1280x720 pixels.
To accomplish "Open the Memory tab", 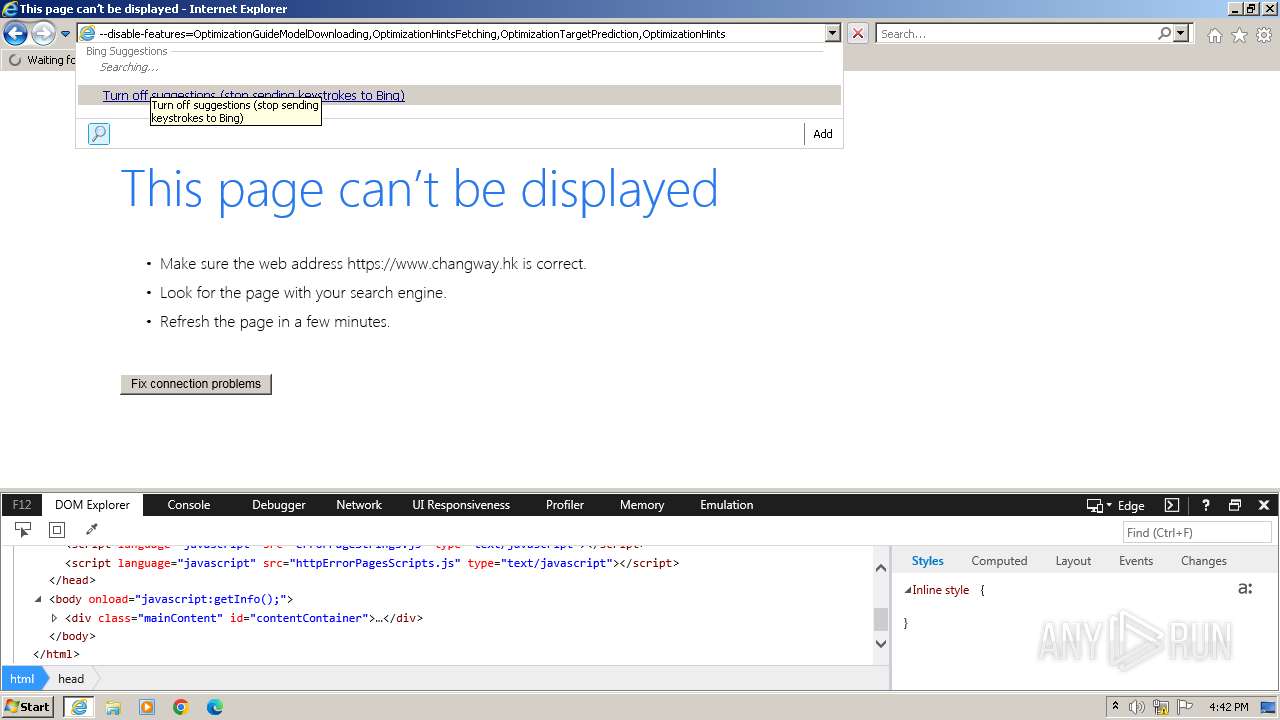I will click(x=642, y=505).
